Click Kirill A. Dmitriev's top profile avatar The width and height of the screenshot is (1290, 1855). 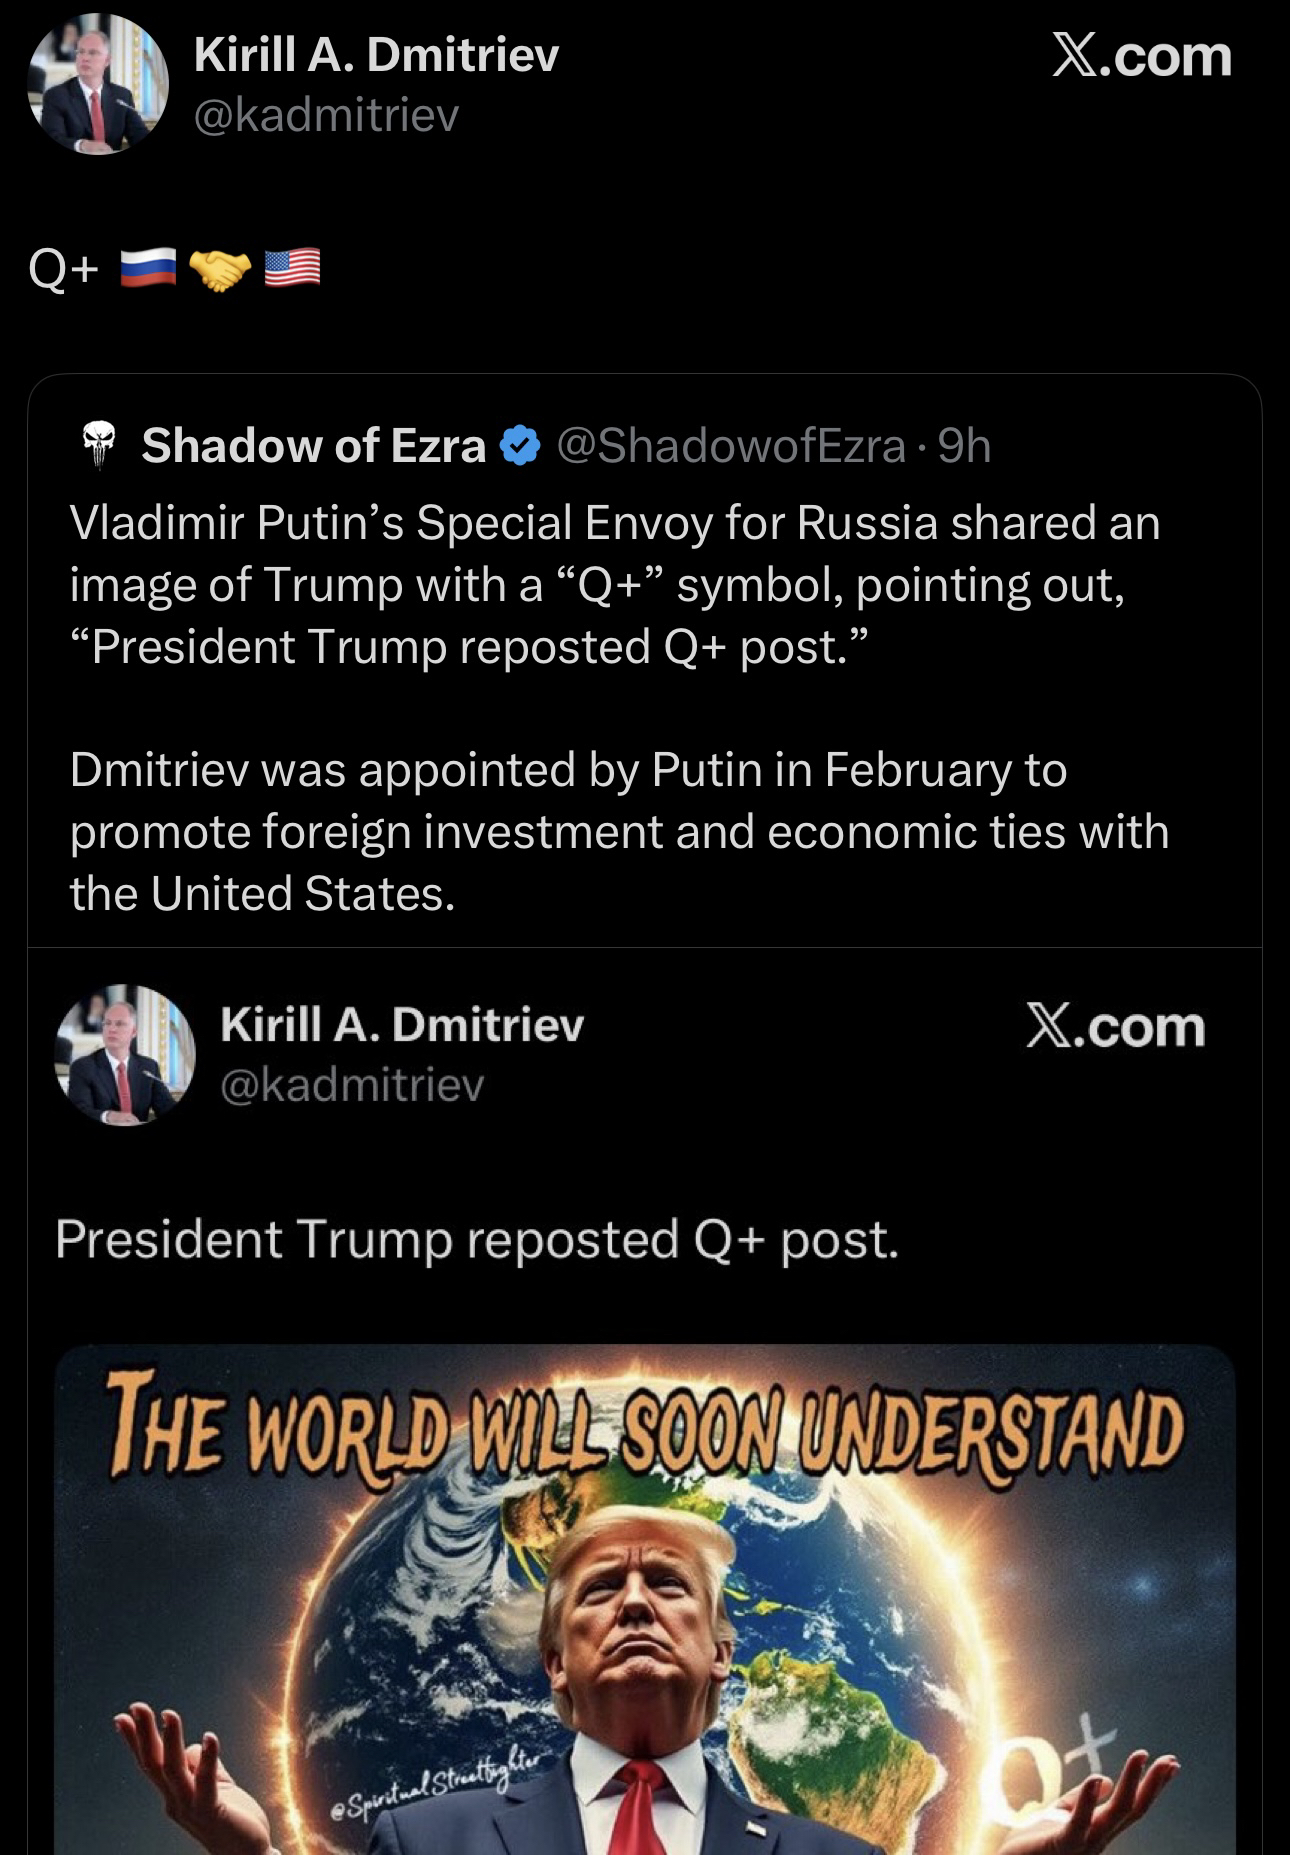[x=98, y=84]
